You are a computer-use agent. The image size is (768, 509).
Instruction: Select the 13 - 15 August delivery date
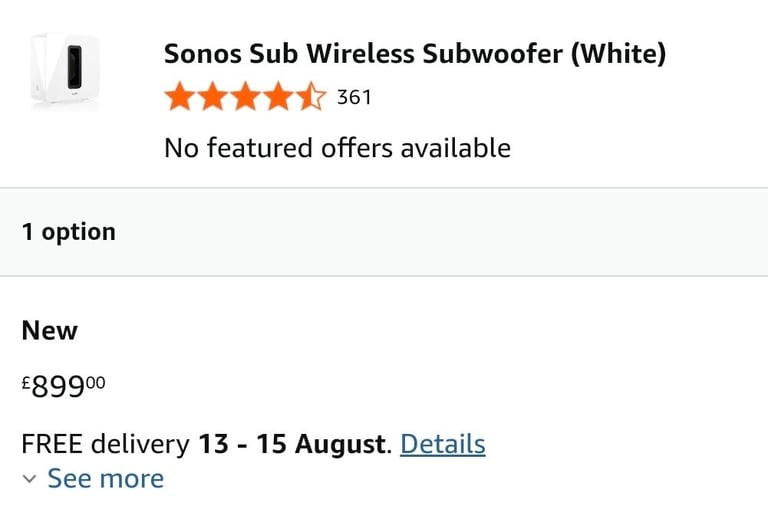pyautogui.click(x=293, y=444)
